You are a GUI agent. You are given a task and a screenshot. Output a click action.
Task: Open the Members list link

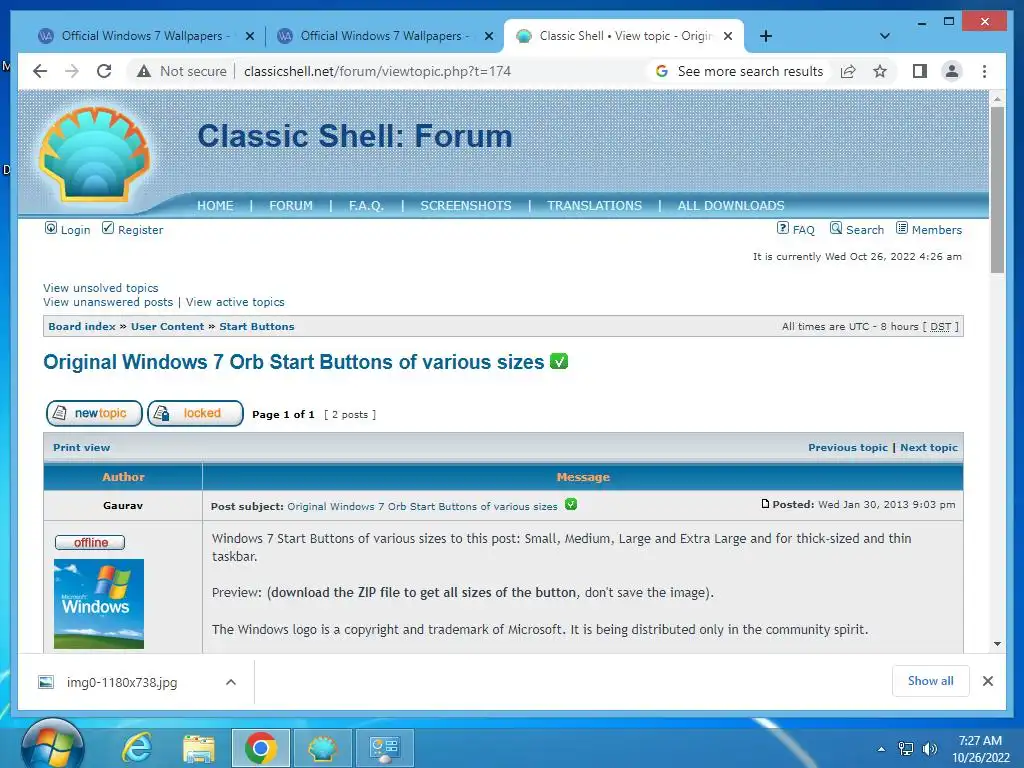pos(929,229)
